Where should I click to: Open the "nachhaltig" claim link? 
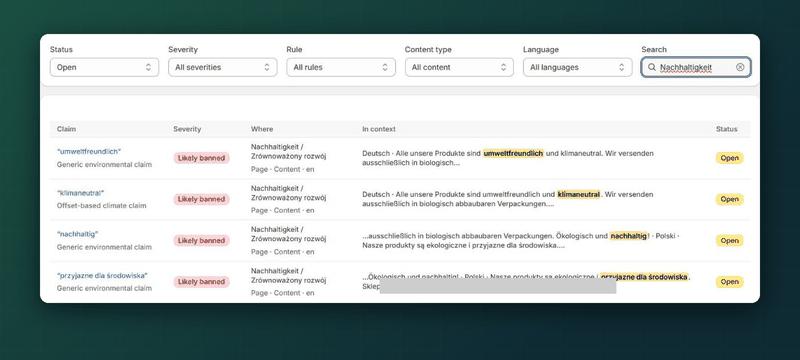pos(78,234)
